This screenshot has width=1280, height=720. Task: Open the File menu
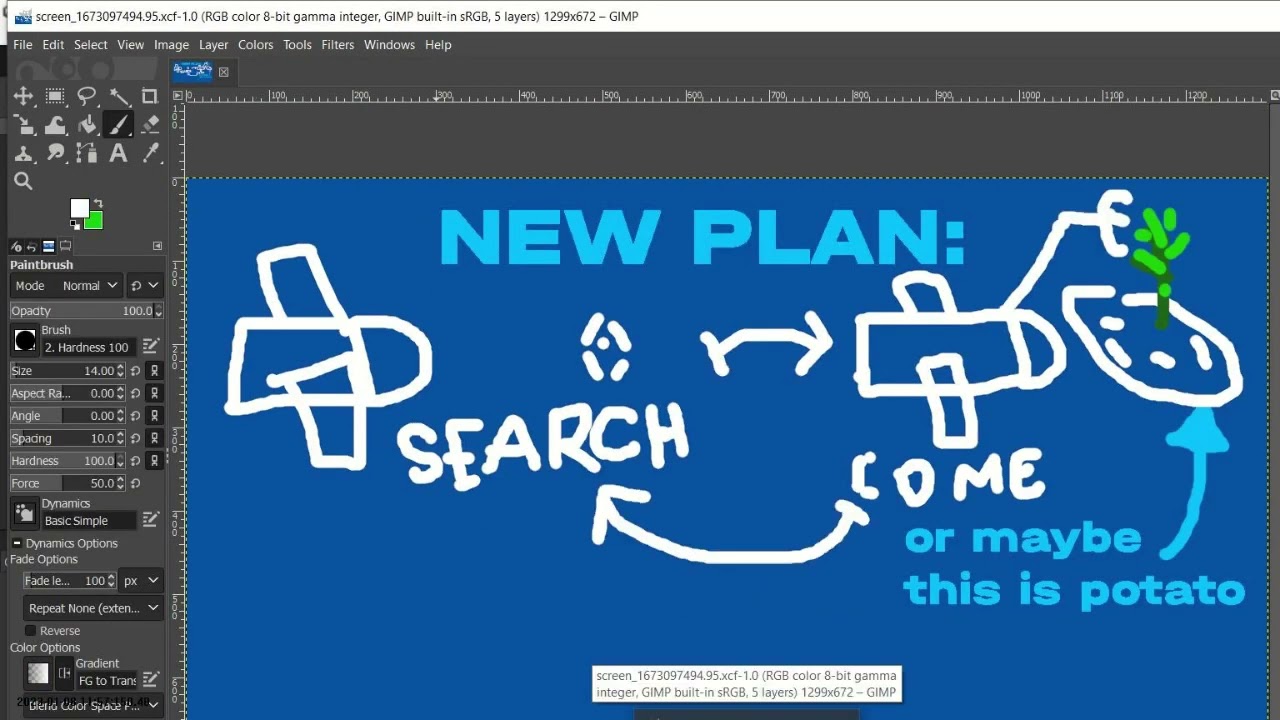click(22, 45)
